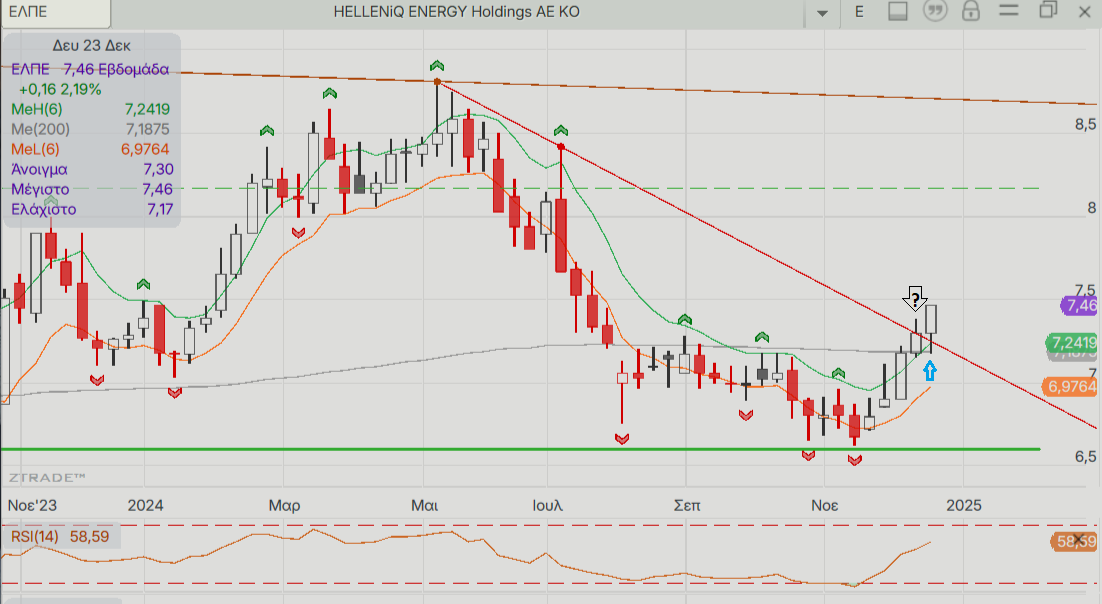The height and width of the screenshot is (604, 1102).
Task: Toggle the padlock lock icon
Action: pos(971,11)
